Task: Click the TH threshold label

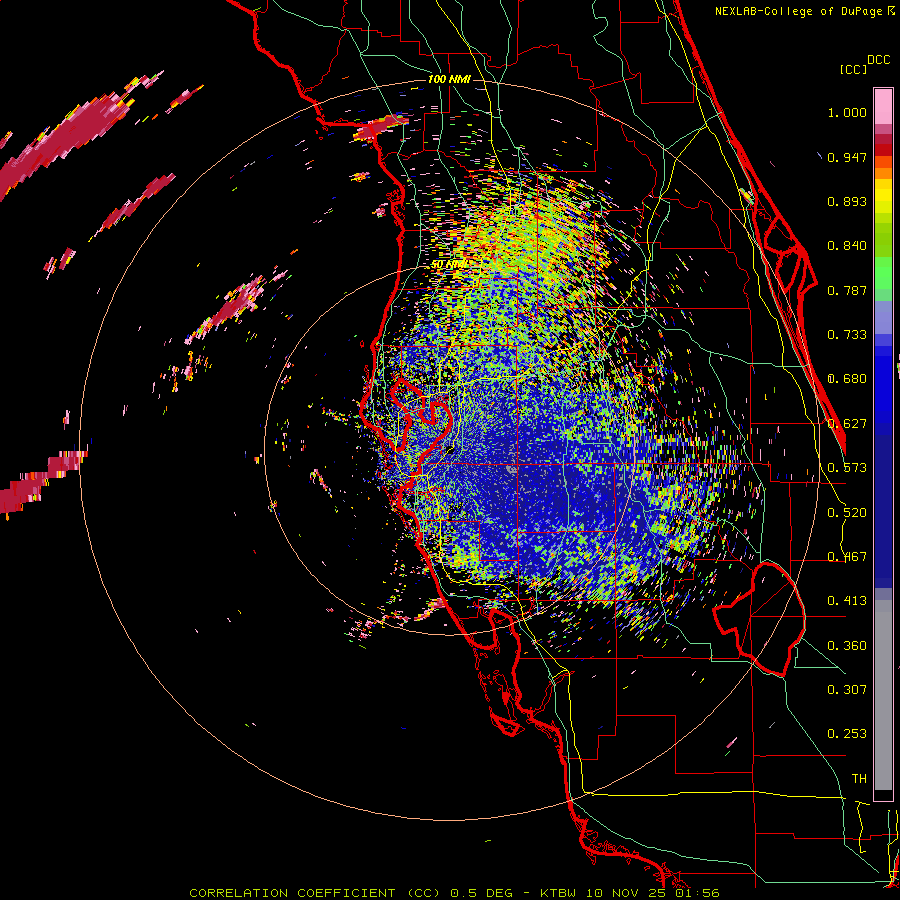Action: coord(859,779)
